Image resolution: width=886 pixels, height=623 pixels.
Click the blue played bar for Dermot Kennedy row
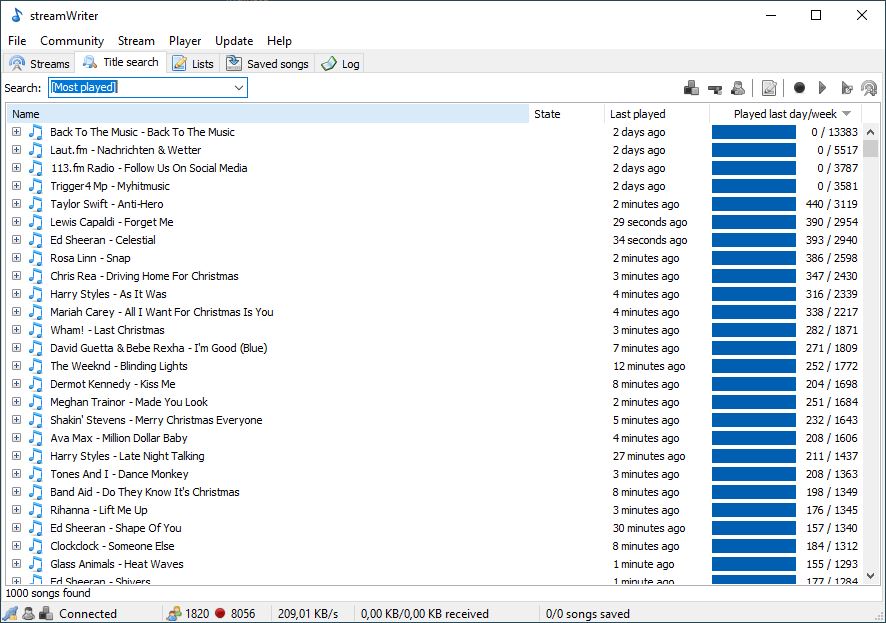754,384
